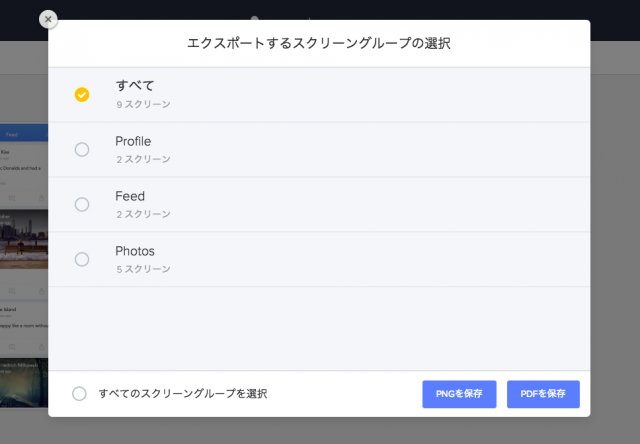Click the Photos group name
640x444 pixels.
click(135, 251)
